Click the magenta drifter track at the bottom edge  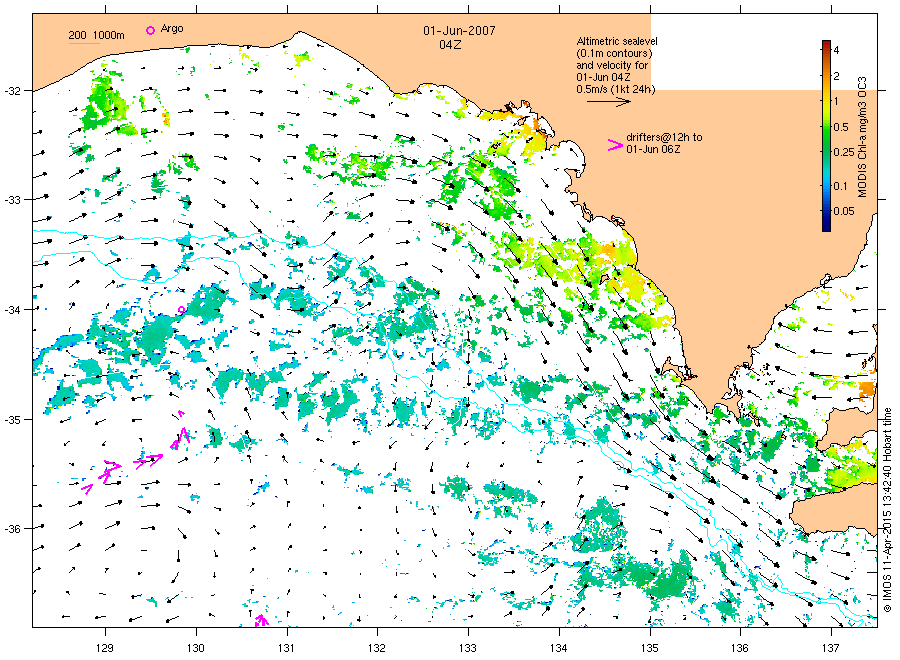click(x=261, y=620)
